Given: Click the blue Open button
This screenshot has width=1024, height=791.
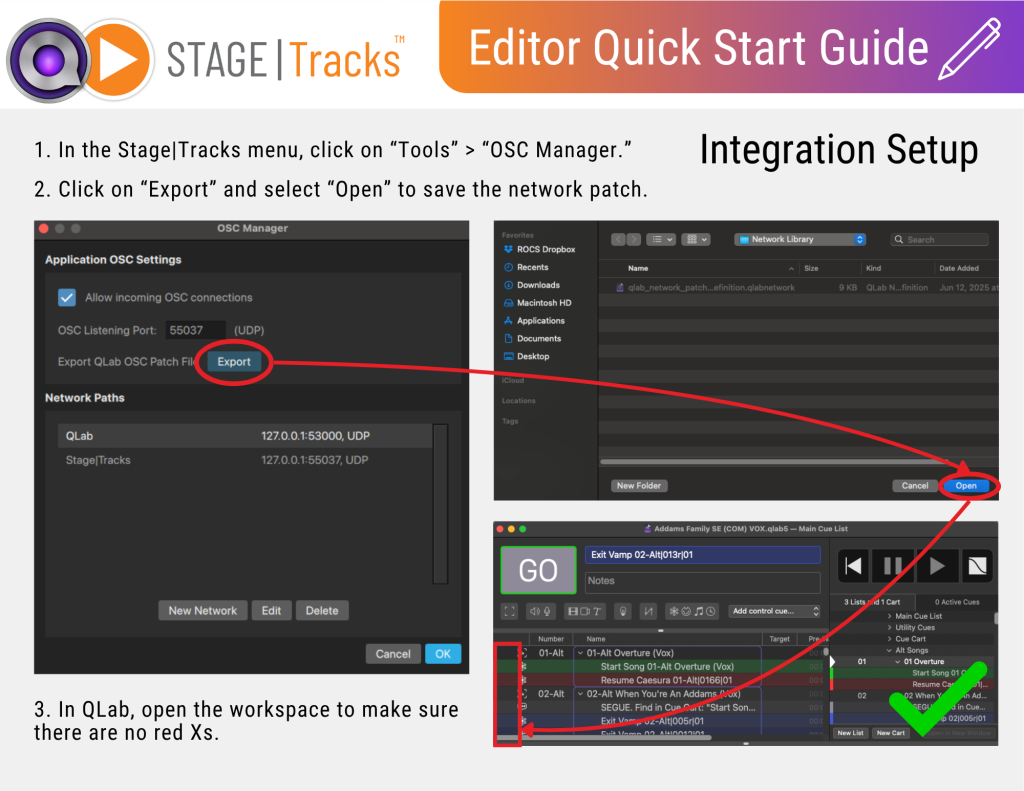Looking at the screenshot, I should 965,486.
